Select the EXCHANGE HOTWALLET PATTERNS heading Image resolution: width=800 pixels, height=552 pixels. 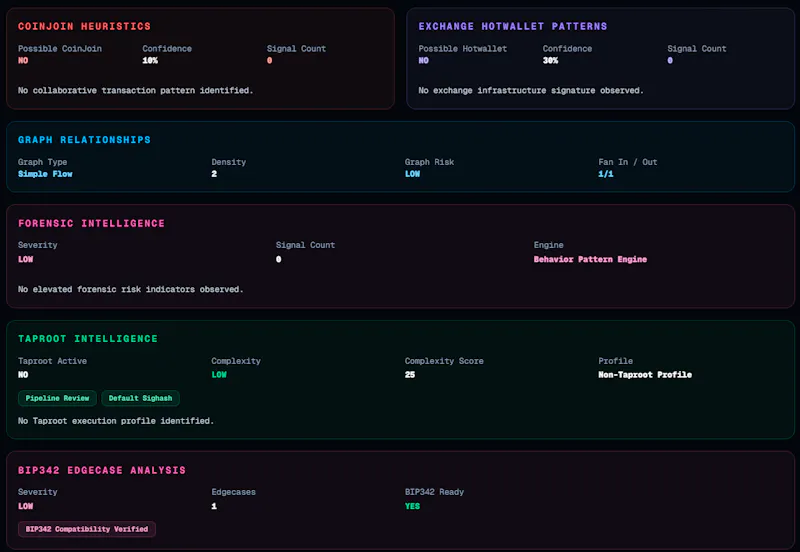point(513,26)
